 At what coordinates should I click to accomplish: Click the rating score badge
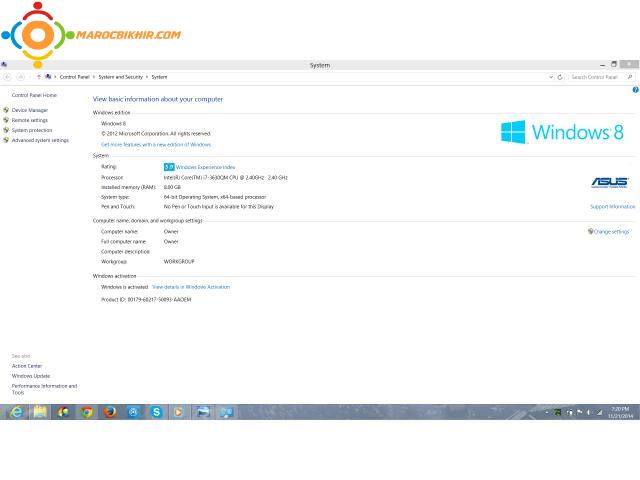169,167
